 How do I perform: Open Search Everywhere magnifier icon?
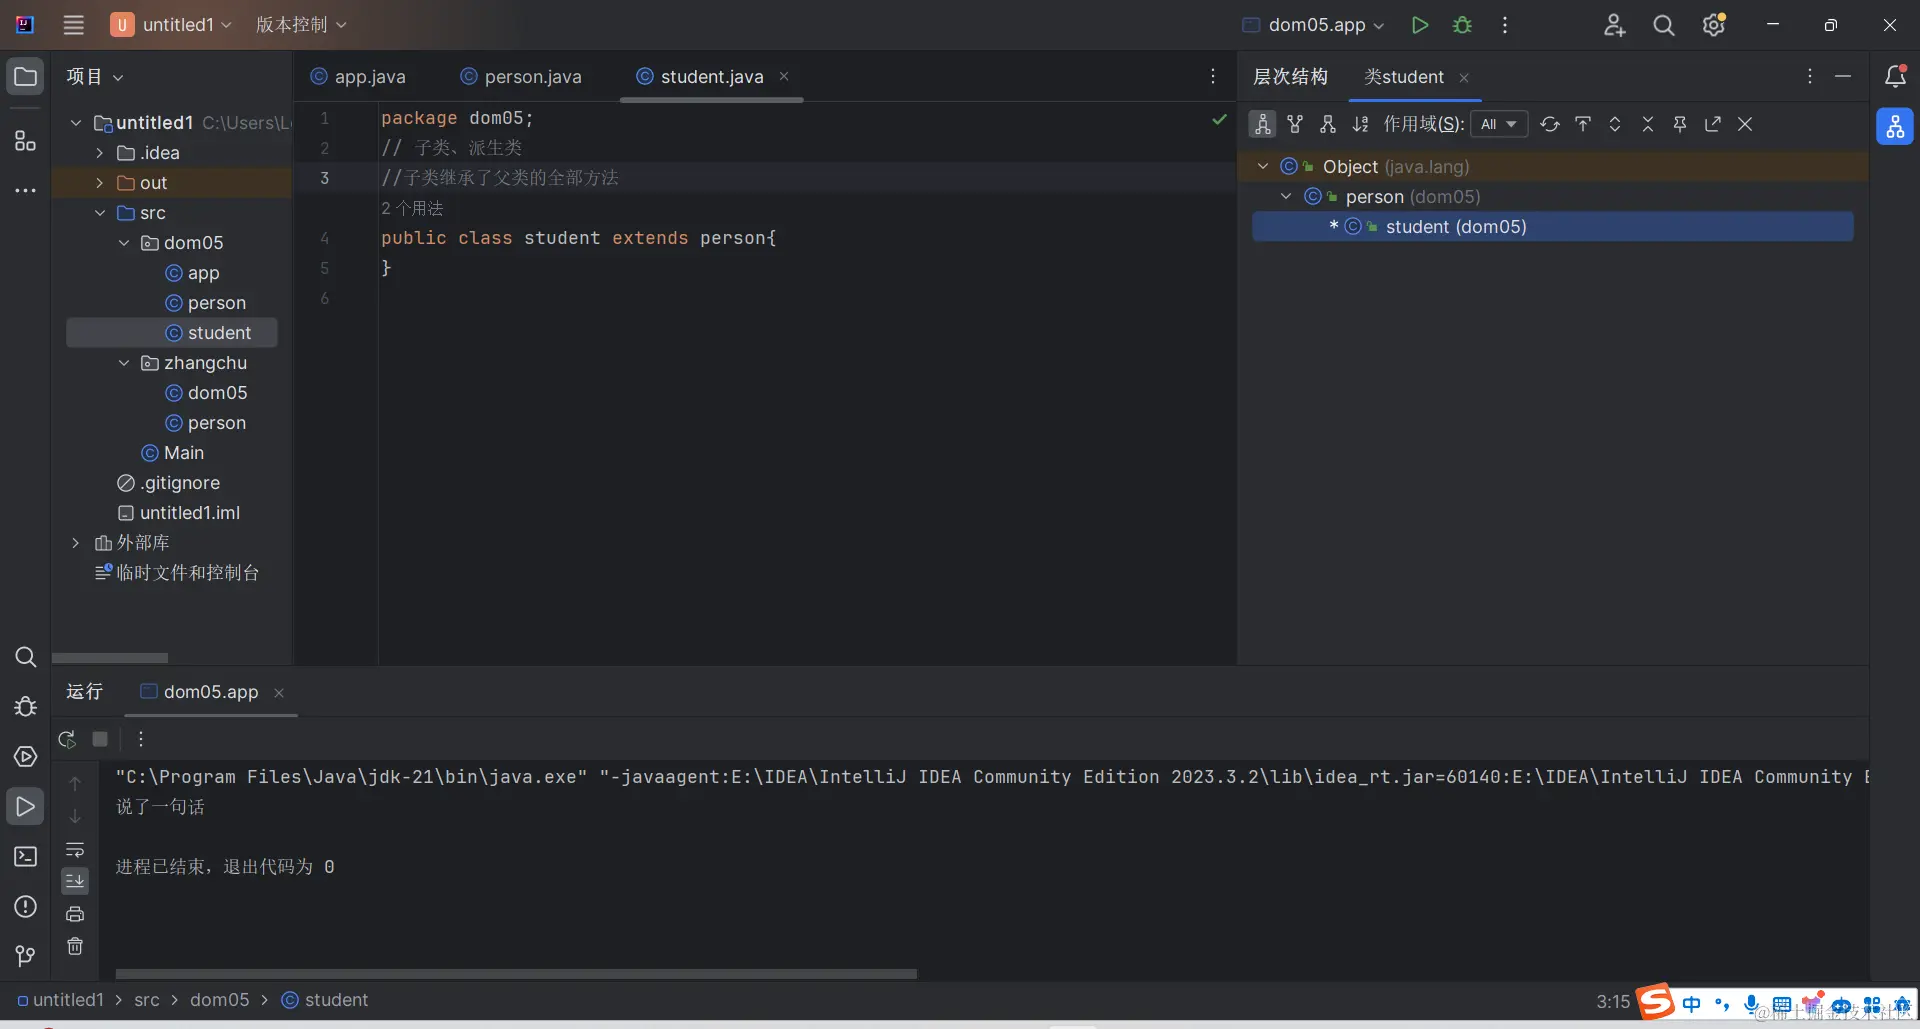coord(1663,25)
